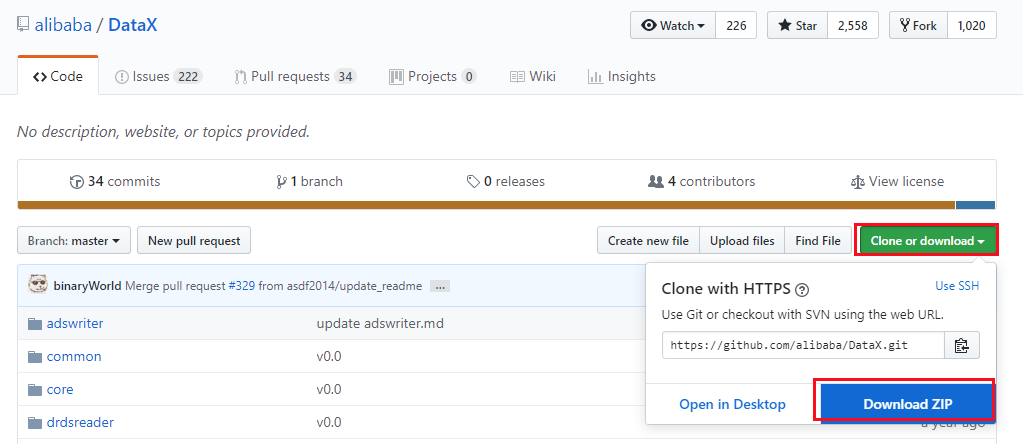View the 226 watchers count
Screen dimensions: 1023x444
click(736, 25)
